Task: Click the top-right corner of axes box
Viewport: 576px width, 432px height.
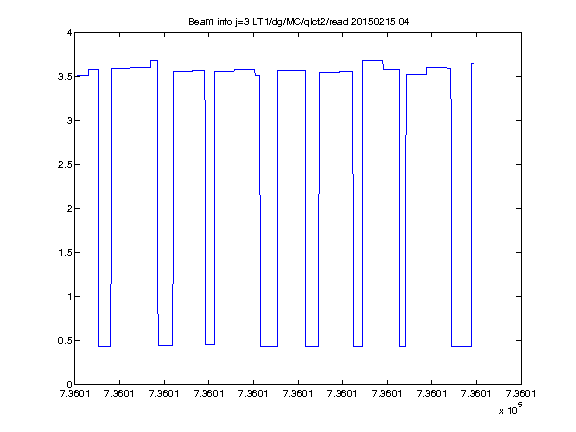Action: (521, 32)
